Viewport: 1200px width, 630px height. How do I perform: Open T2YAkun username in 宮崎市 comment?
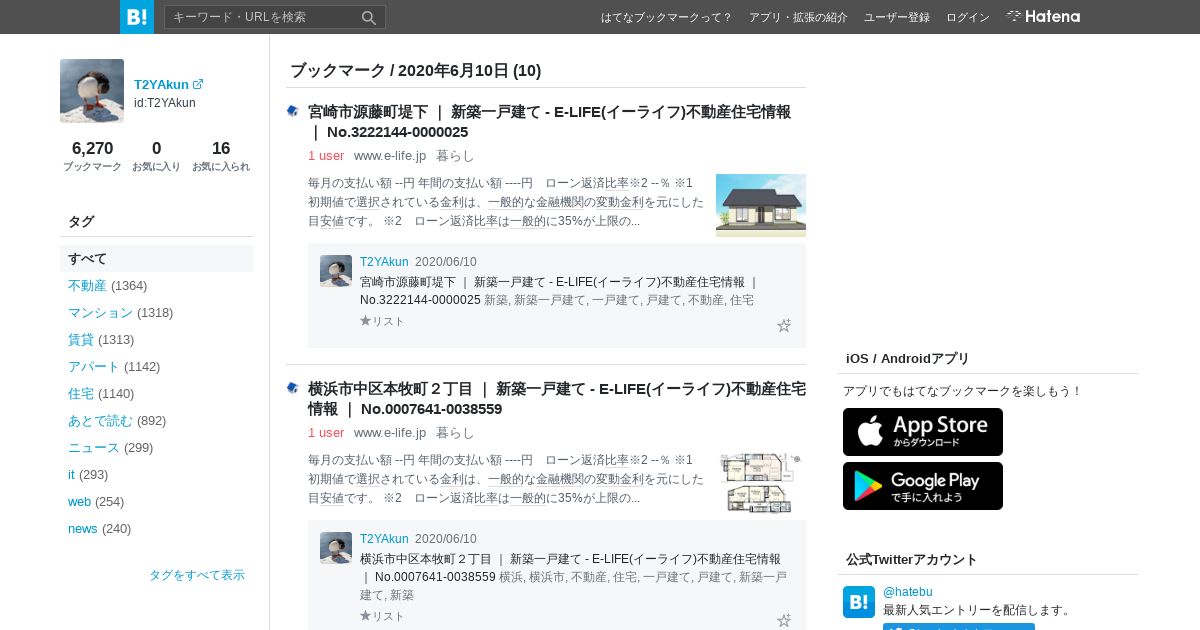tap(384, 262)
